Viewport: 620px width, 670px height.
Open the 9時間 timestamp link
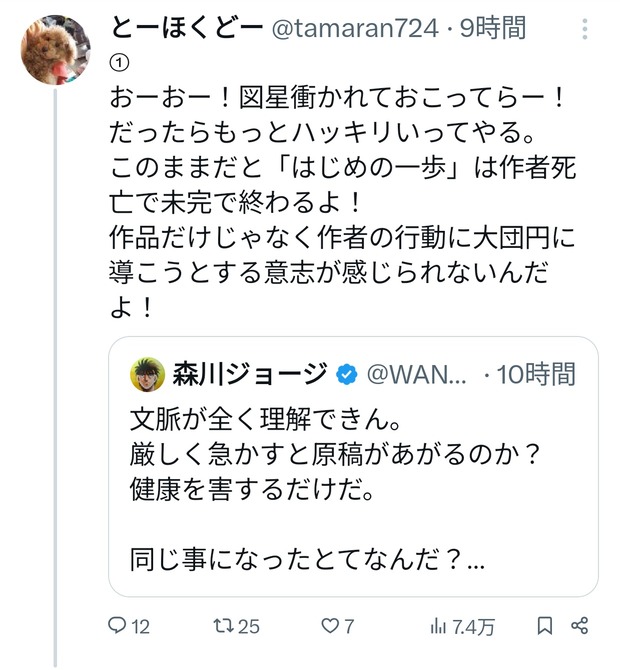click(493, 28)
